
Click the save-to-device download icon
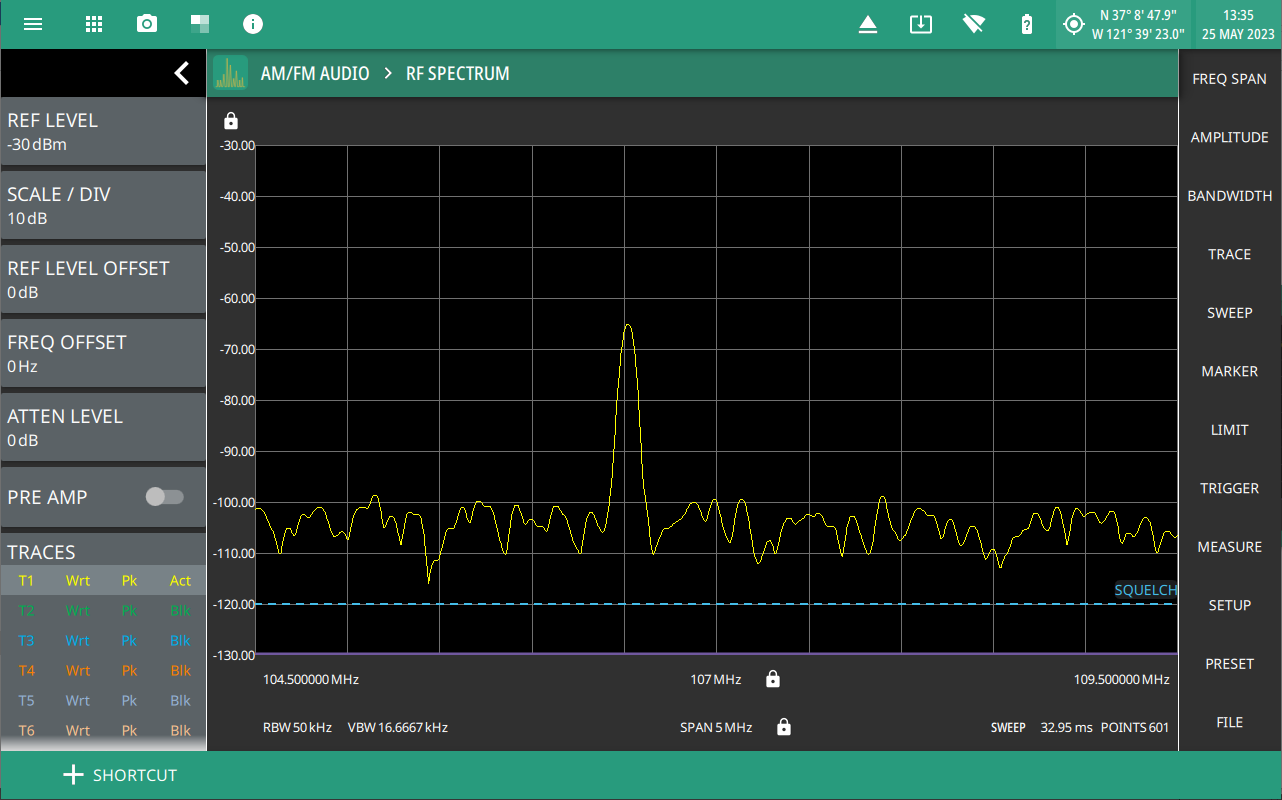(x=921, y=24)
